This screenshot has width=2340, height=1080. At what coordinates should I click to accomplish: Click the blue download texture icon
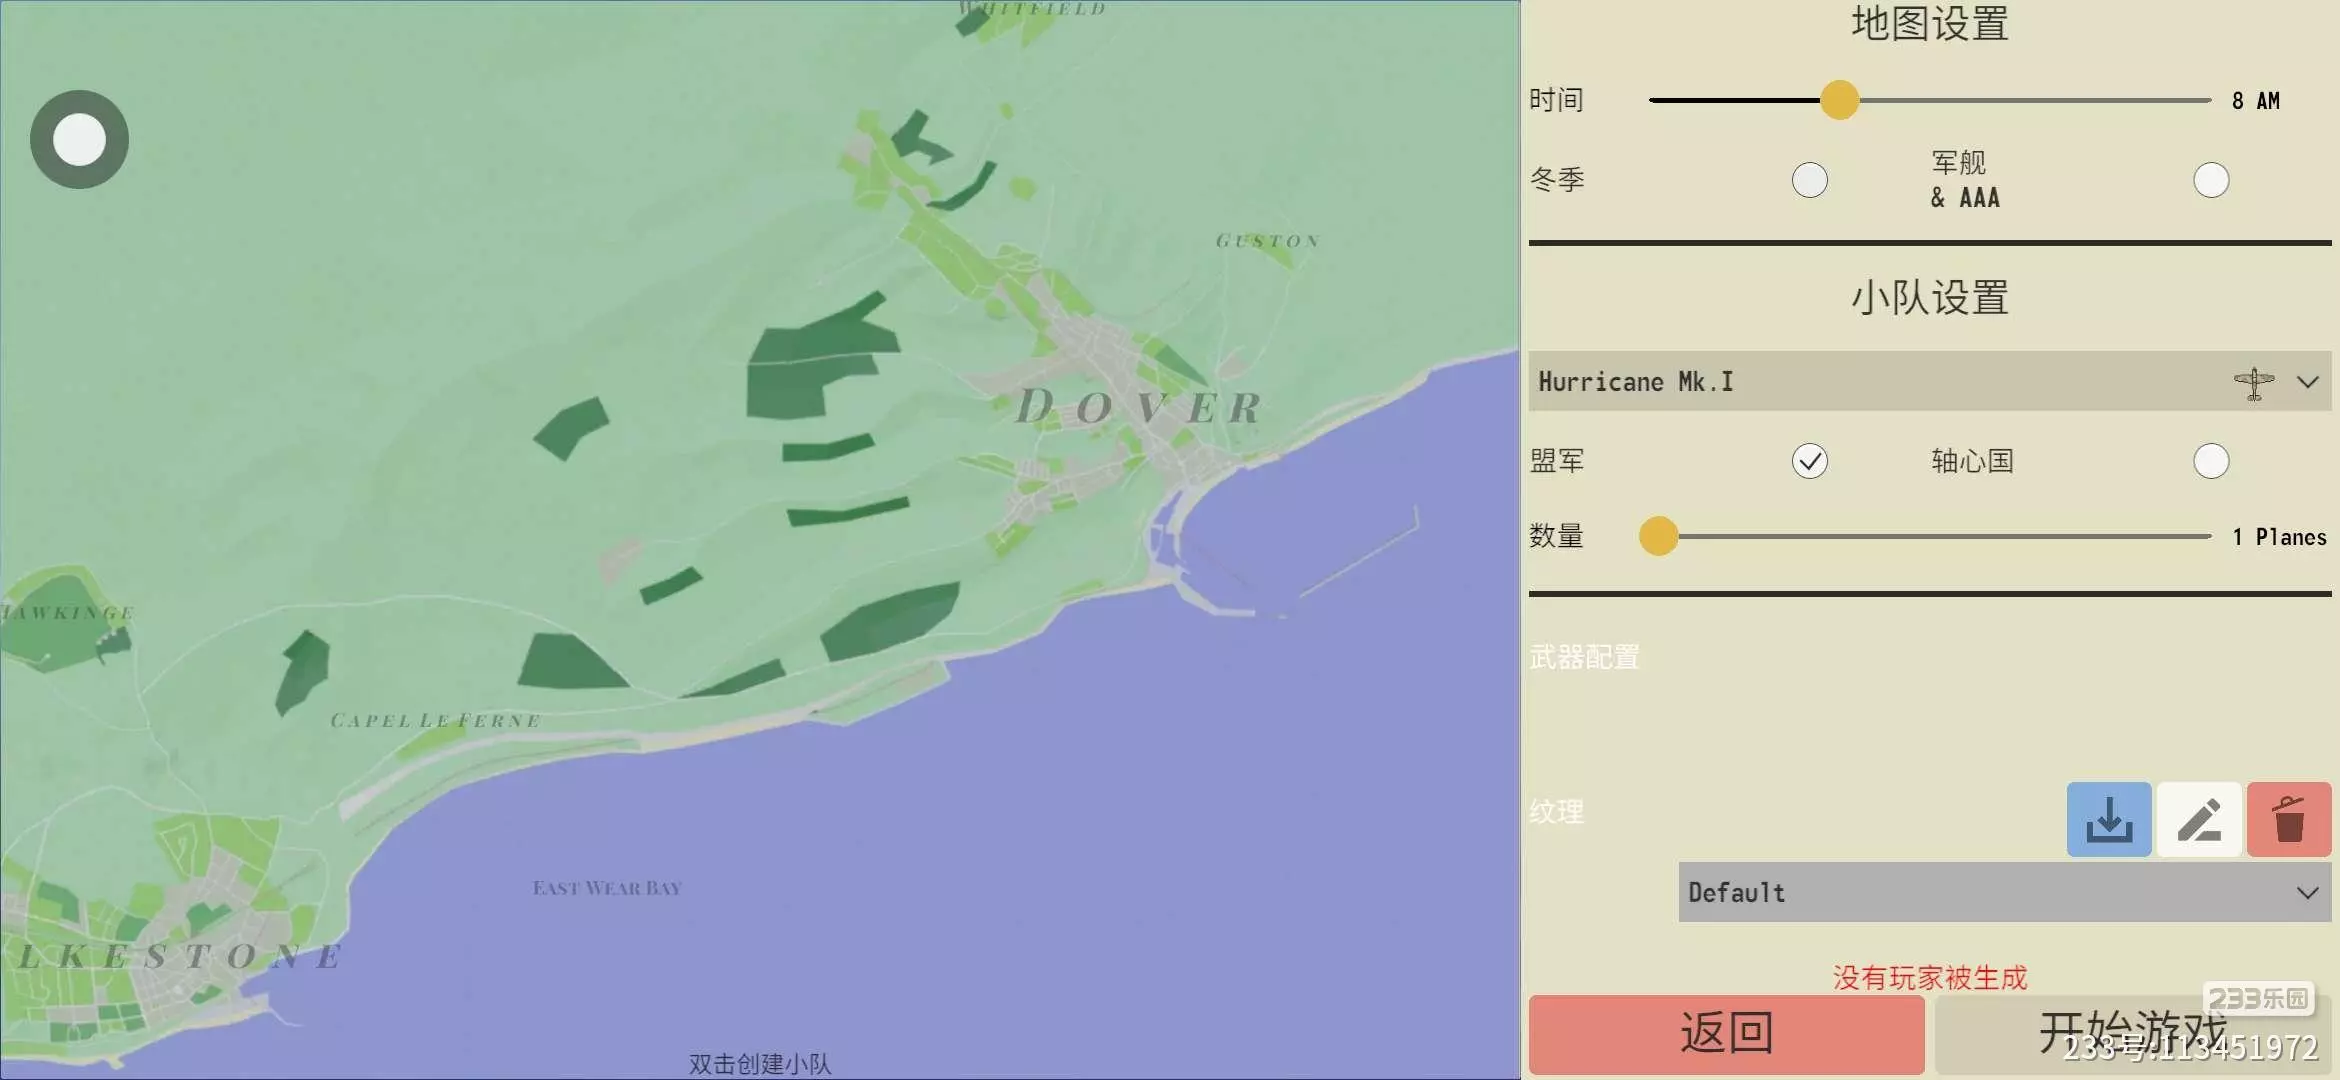2108,820
